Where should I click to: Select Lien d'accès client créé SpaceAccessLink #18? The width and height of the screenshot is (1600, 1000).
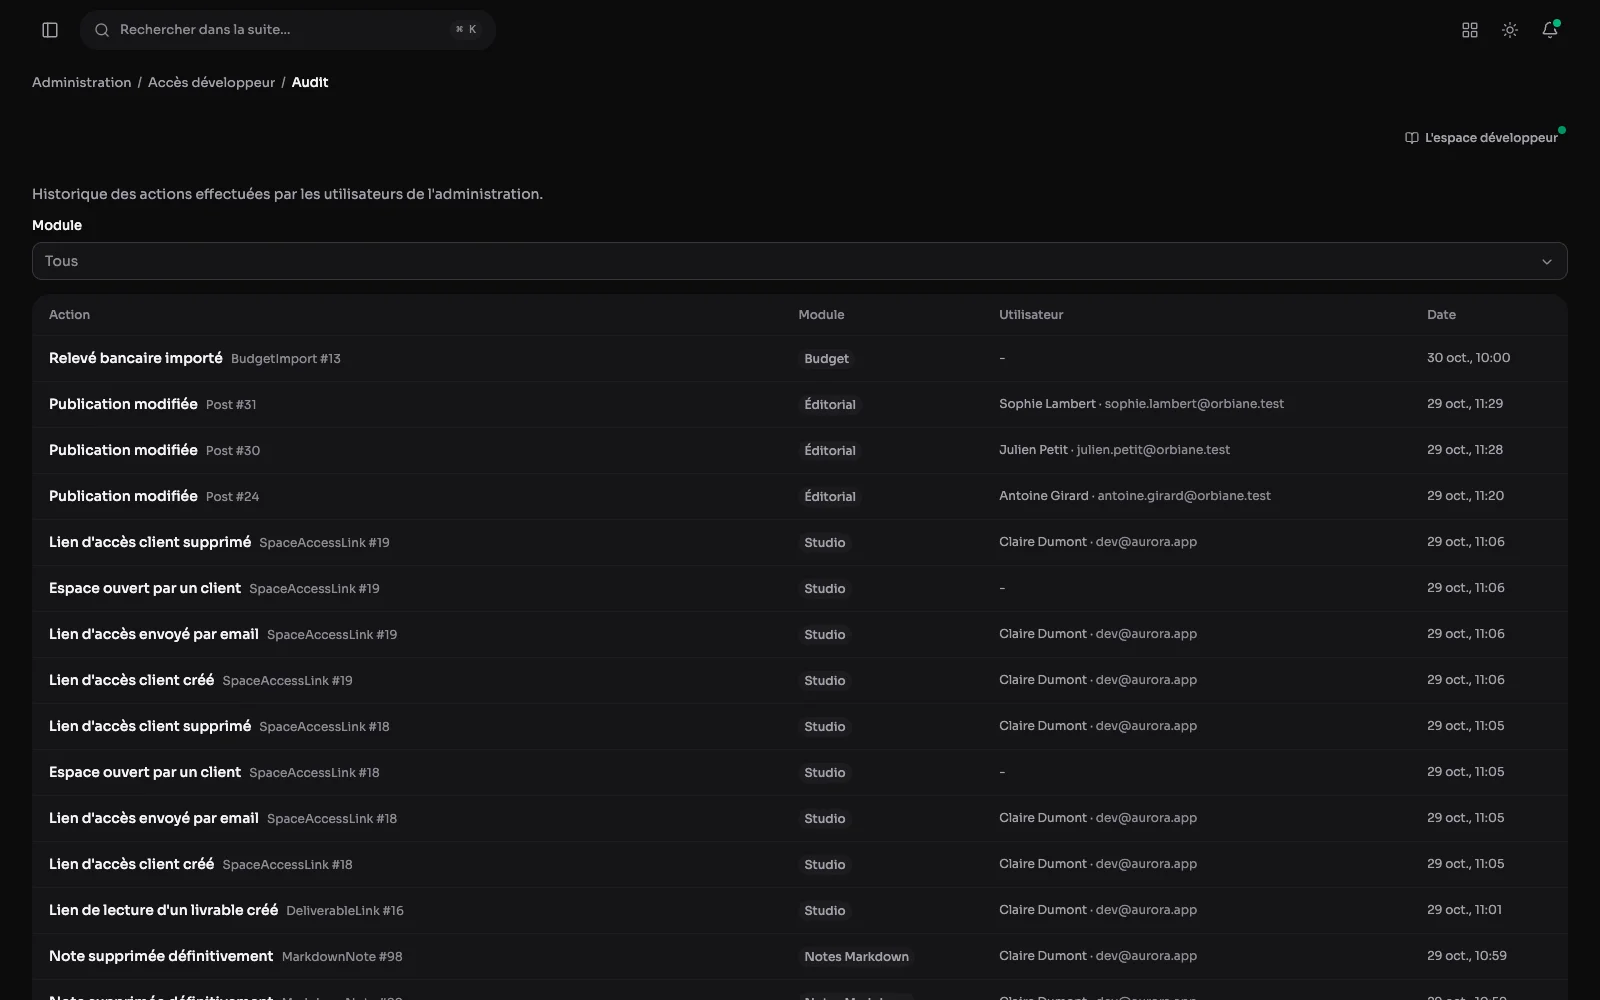click(x=800, y=864)
